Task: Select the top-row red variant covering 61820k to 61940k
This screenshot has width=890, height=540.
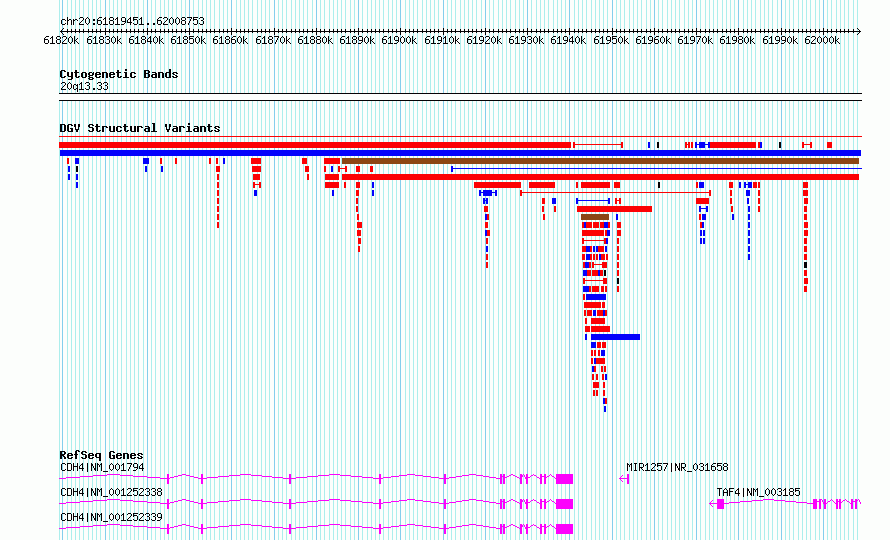Action: (315, 145)
